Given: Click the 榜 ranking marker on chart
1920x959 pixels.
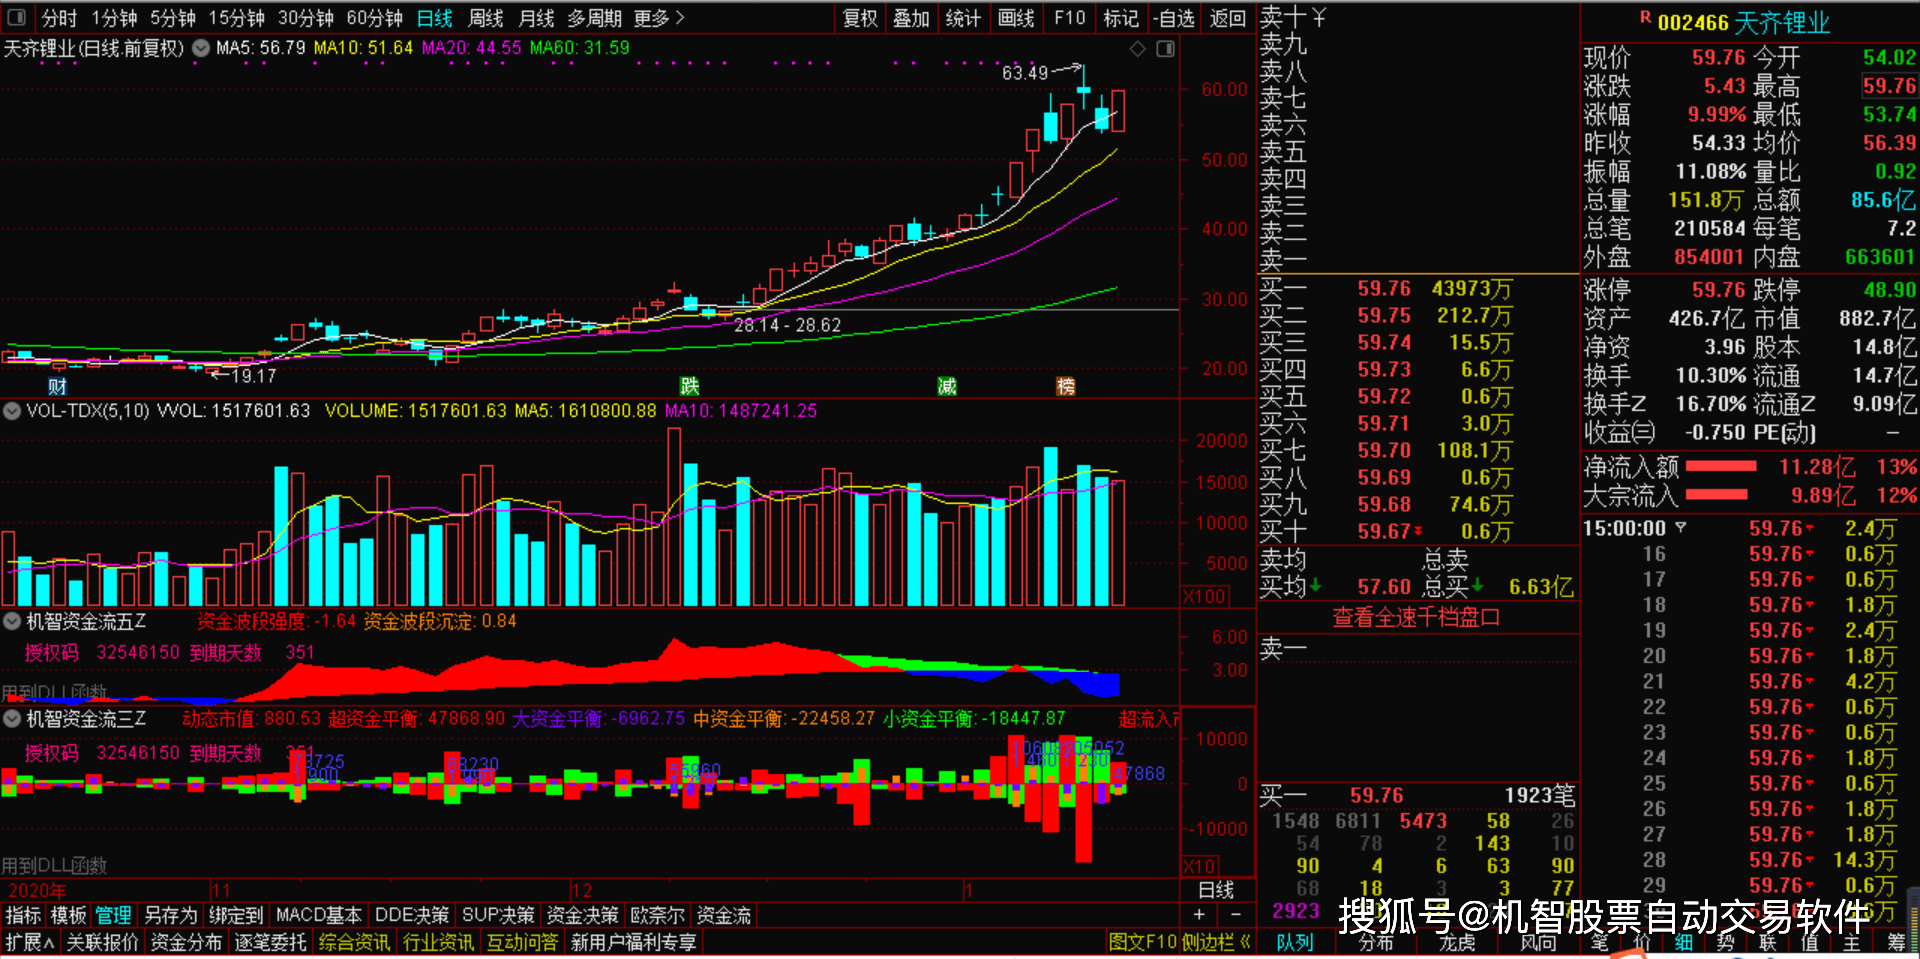Looking at the screenshot, I should pos(1065,386).
